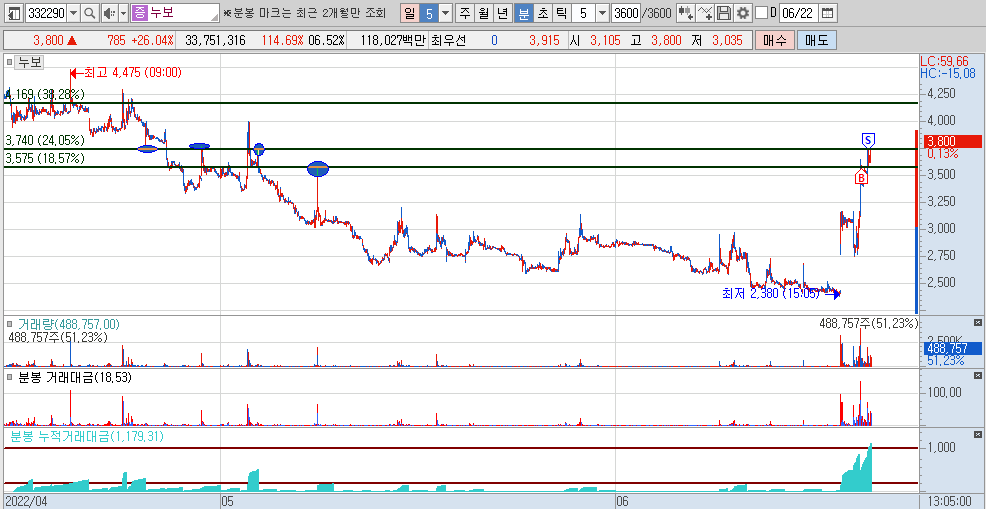
Task: Close the 거래량 volume panel
Action: click(978, 323)
